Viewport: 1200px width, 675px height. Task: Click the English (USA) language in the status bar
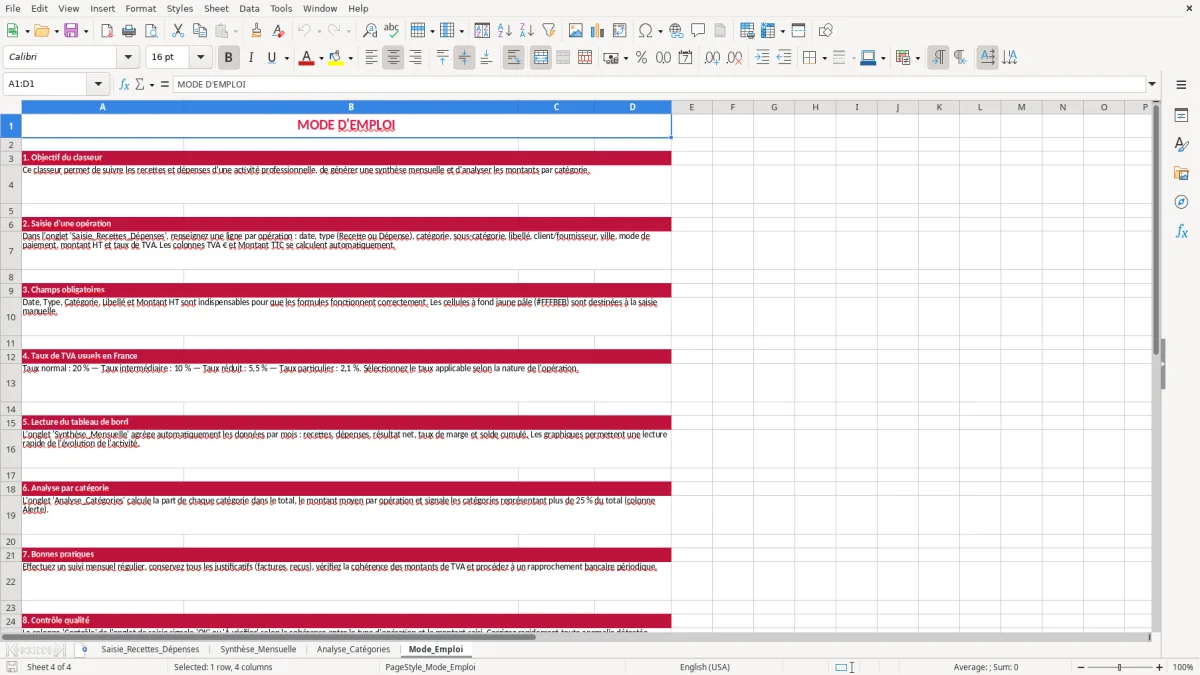704,667
